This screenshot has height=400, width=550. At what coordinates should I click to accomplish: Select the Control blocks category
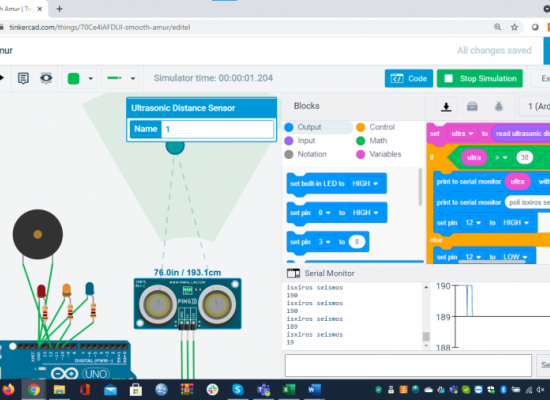point(376,127)
